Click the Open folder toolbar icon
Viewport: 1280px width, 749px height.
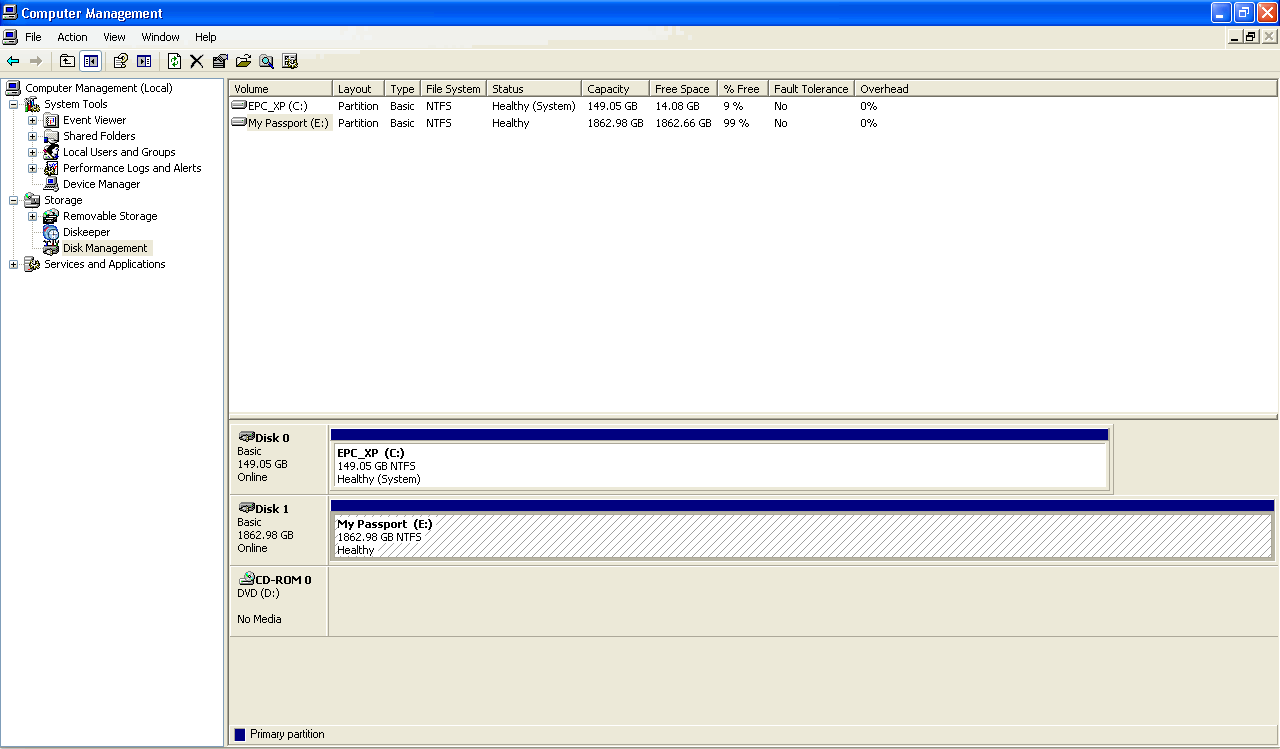[243, 61]
